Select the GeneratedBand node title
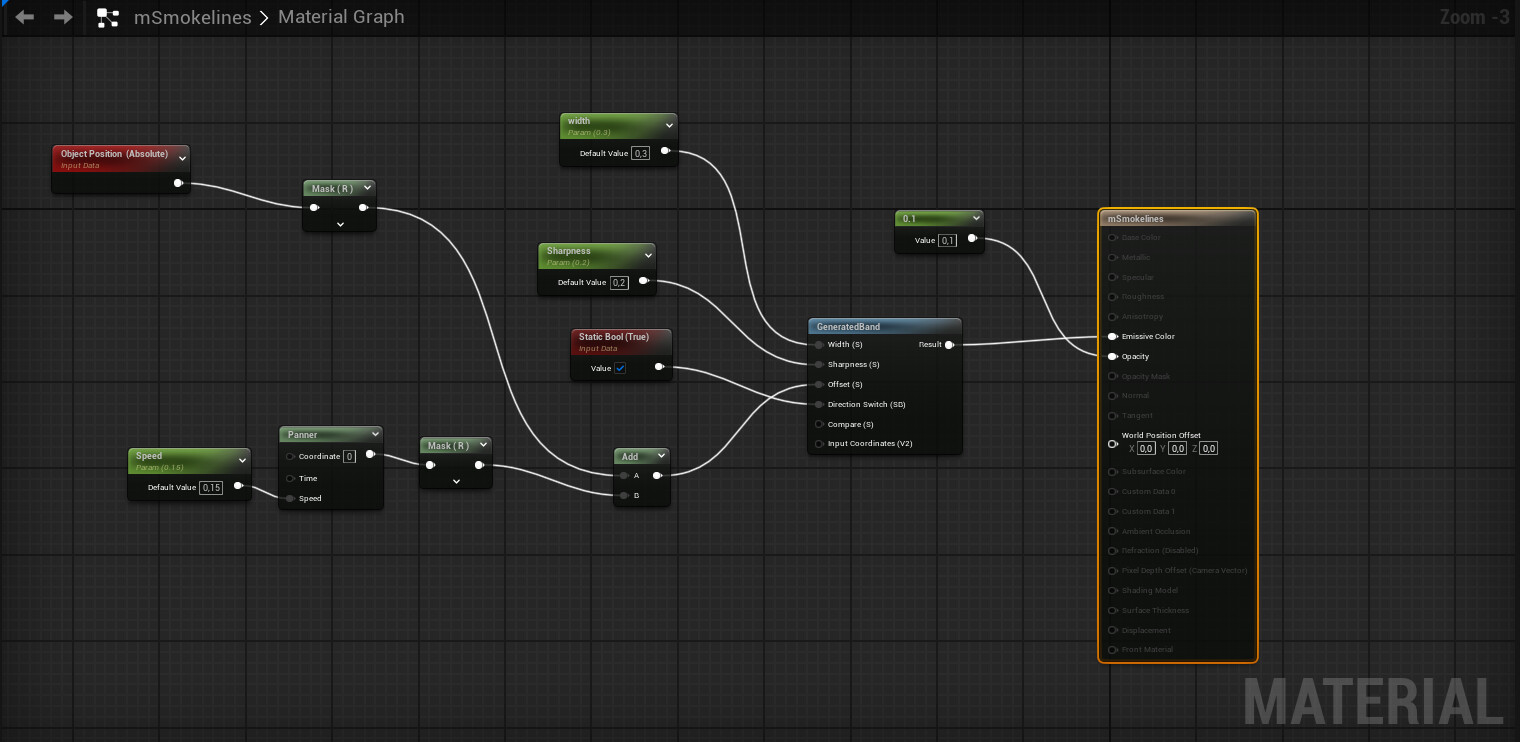 point(848,327)
